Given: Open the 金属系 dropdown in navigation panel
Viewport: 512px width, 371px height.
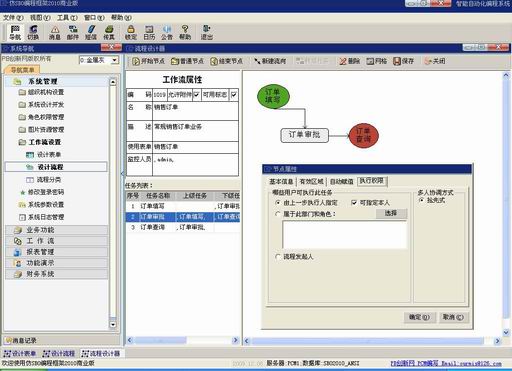Looking at the screenshot, I should pyautogui.click(x=115, y=60).
